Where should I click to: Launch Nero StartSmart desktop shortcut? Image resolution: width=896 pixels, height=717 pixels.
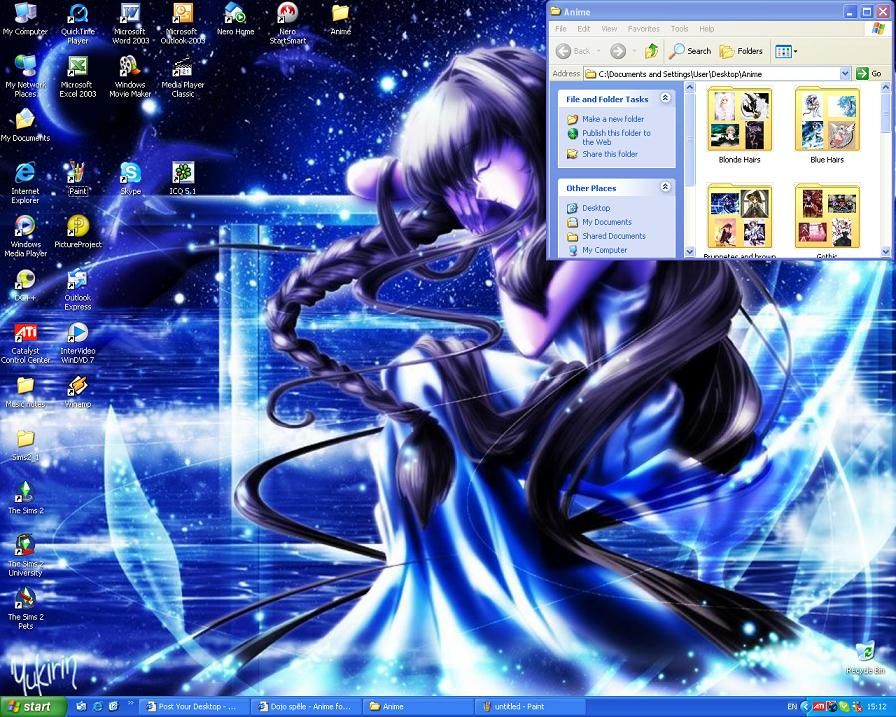click(x=287, y=23)
